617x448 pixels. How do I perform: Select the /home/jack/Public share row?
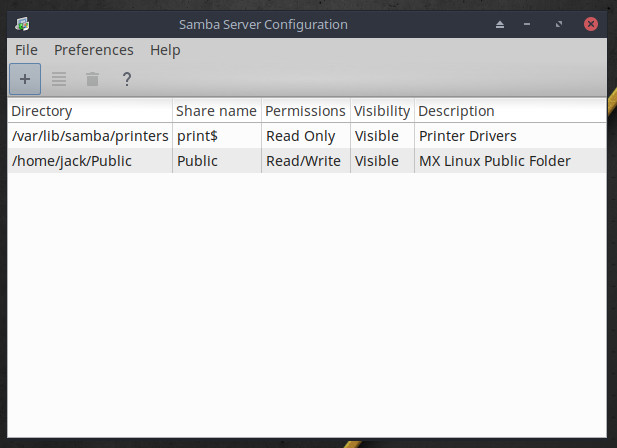tap(72, 161)
